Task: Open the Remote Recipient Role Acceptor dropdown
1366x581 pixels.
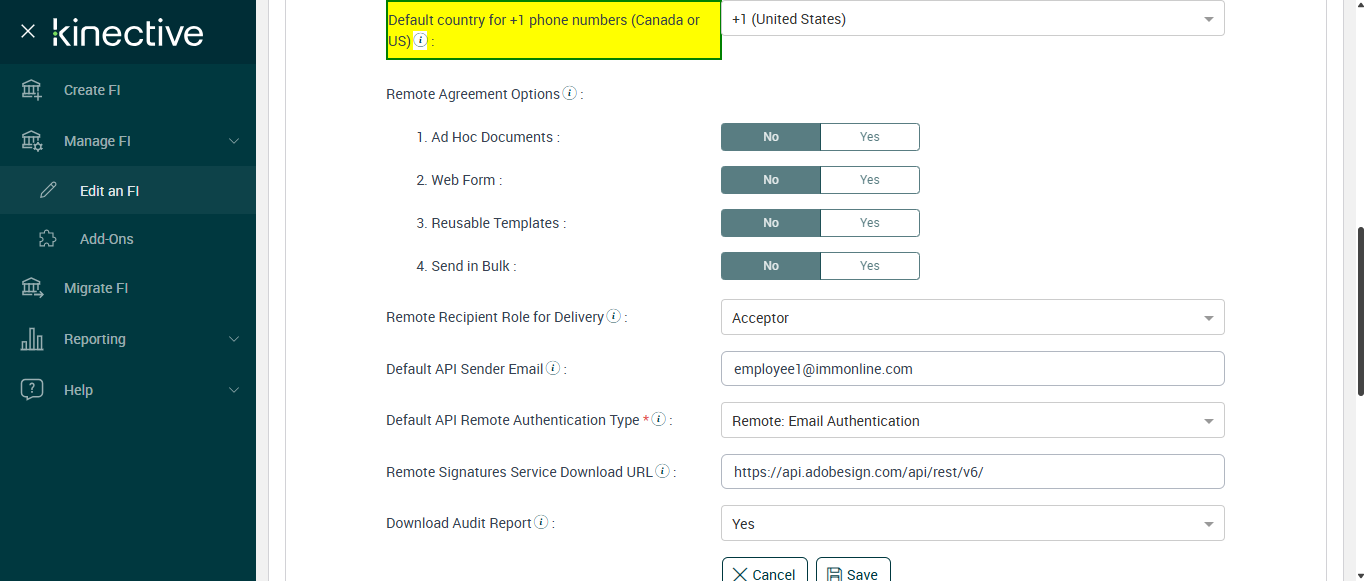Action: click(x=972, y=318)
